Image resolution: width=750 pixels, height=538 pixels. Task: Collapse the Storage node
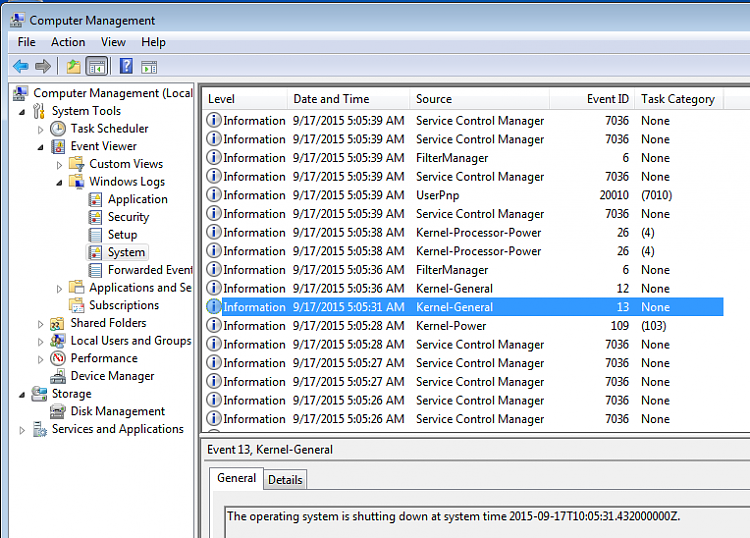tap(22, 395)
